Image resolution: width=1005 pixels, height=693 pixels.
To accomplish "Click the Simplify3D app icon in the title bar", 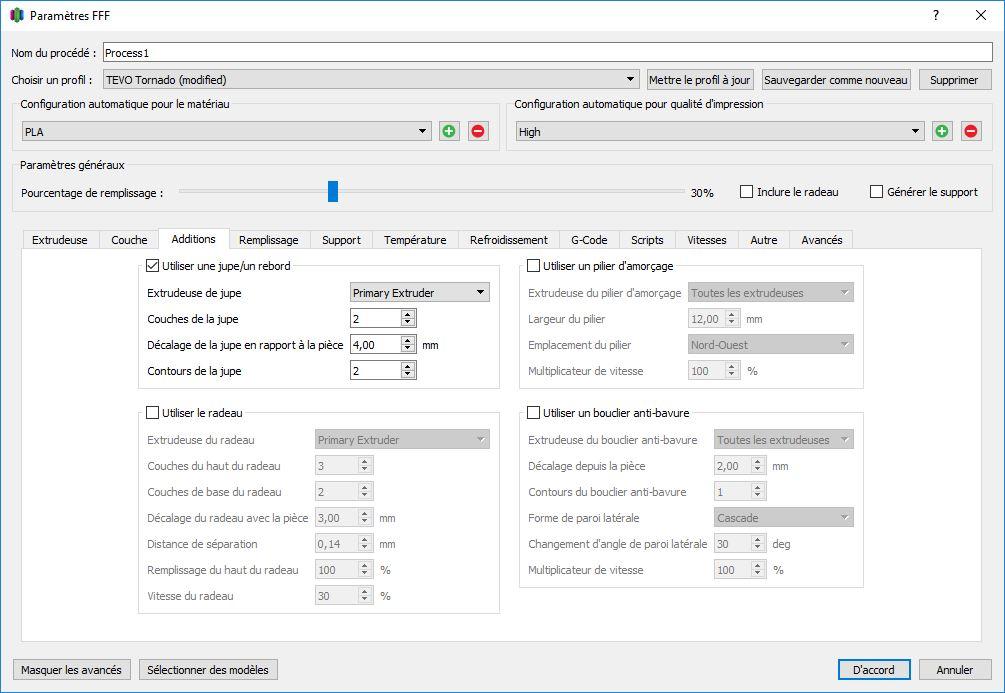I will [x=17, y=15].
